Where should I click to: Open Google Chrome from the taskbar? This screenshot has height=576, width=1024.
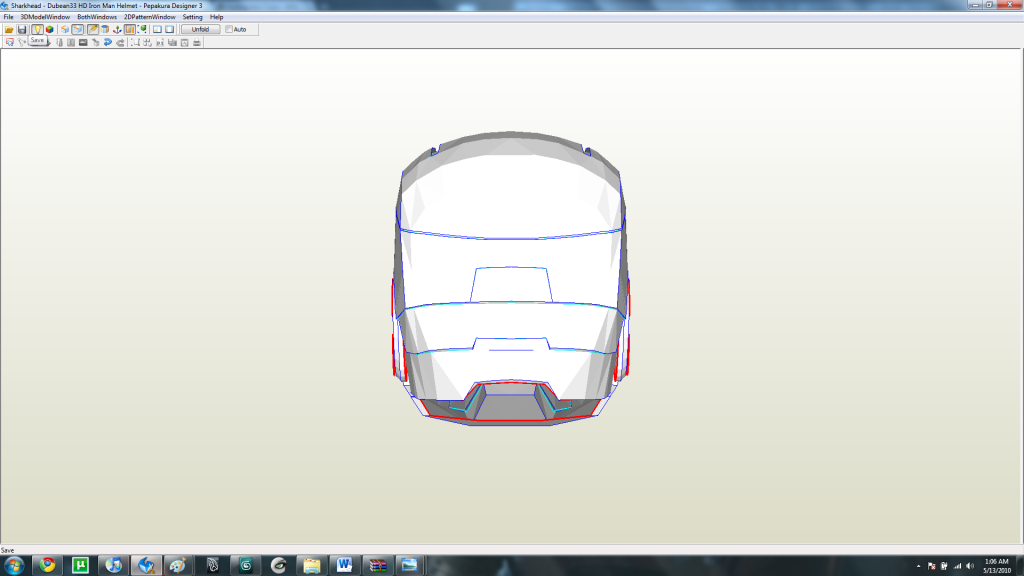pos(47,566)
